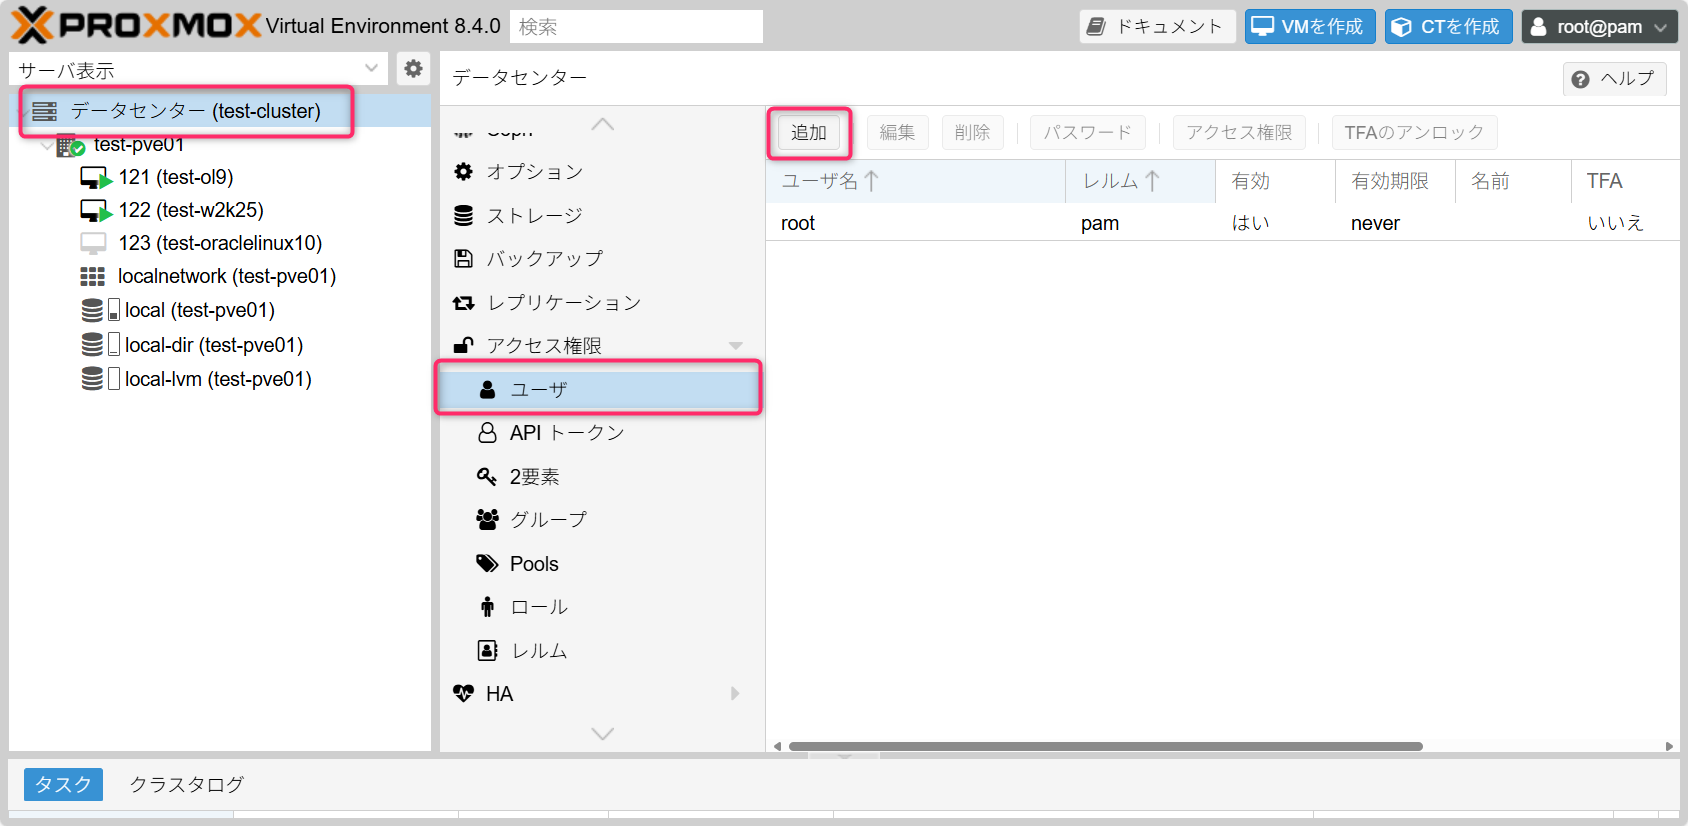1688x826 pixels.
Task: Select stopped VM 123 monitor icon
Action: [x=93, y=243]
